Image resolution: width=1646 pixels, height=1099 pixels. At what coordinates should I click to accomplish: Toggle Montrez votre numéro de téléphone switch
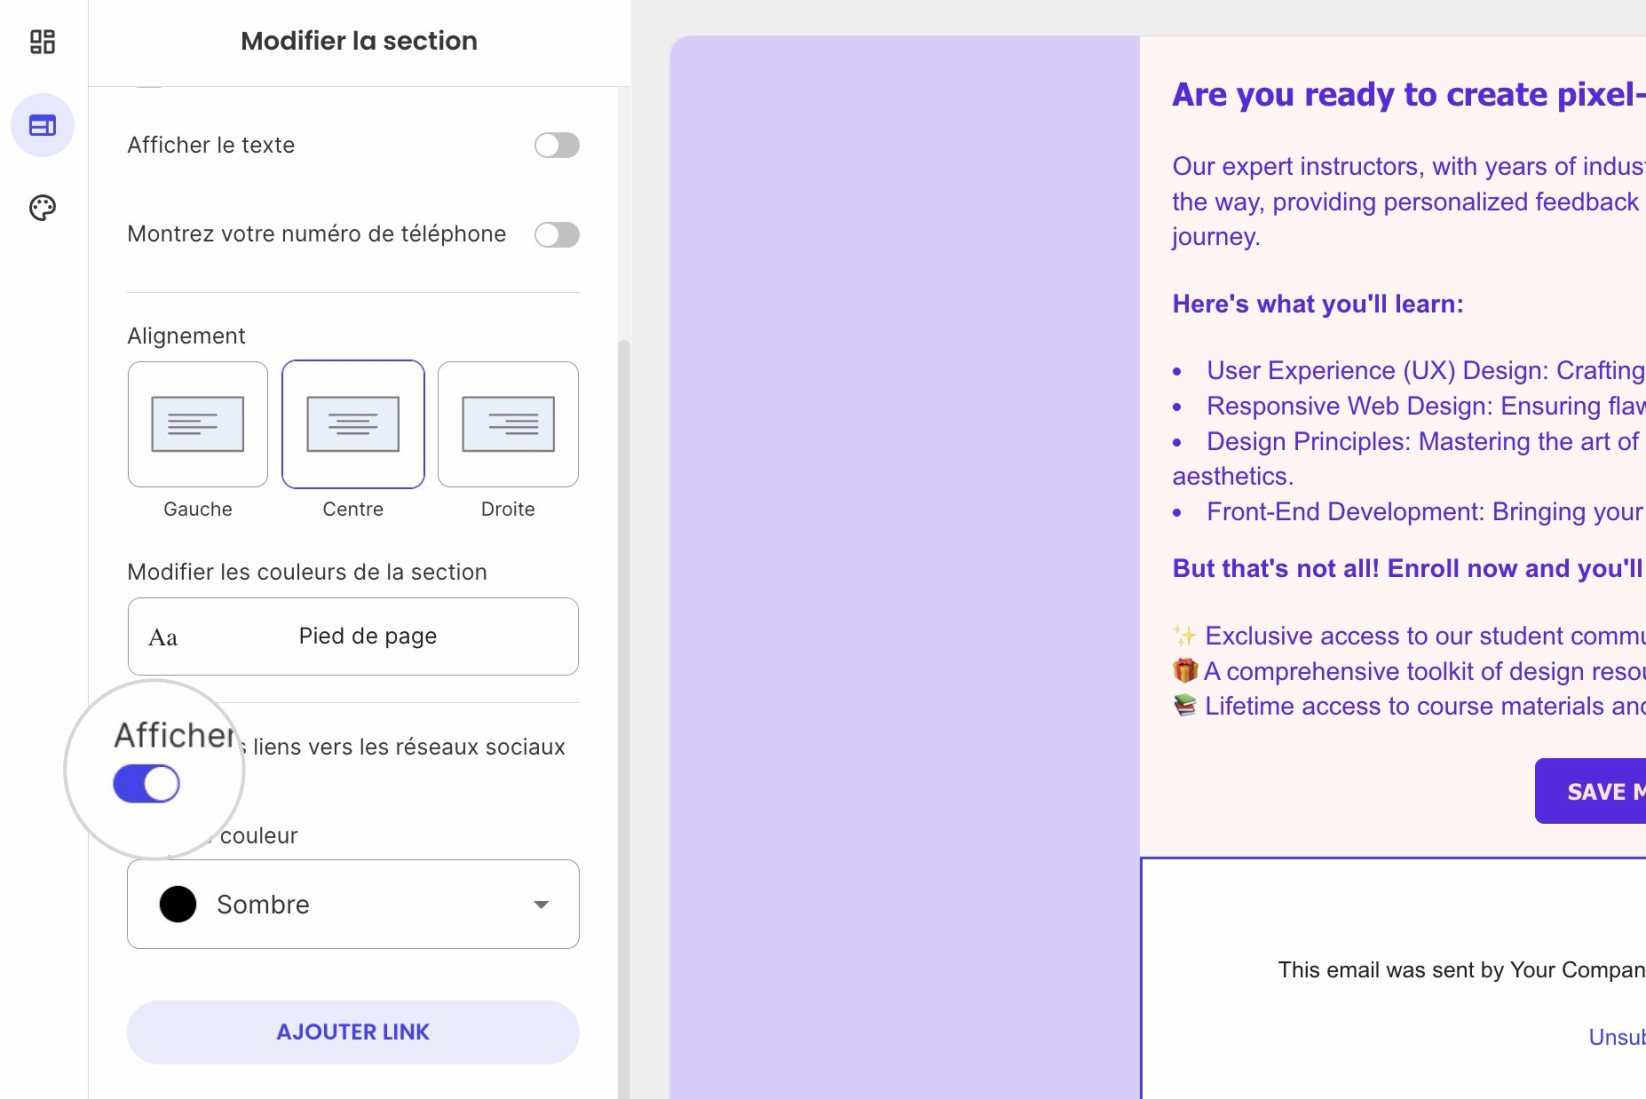[x=557, y=234]
